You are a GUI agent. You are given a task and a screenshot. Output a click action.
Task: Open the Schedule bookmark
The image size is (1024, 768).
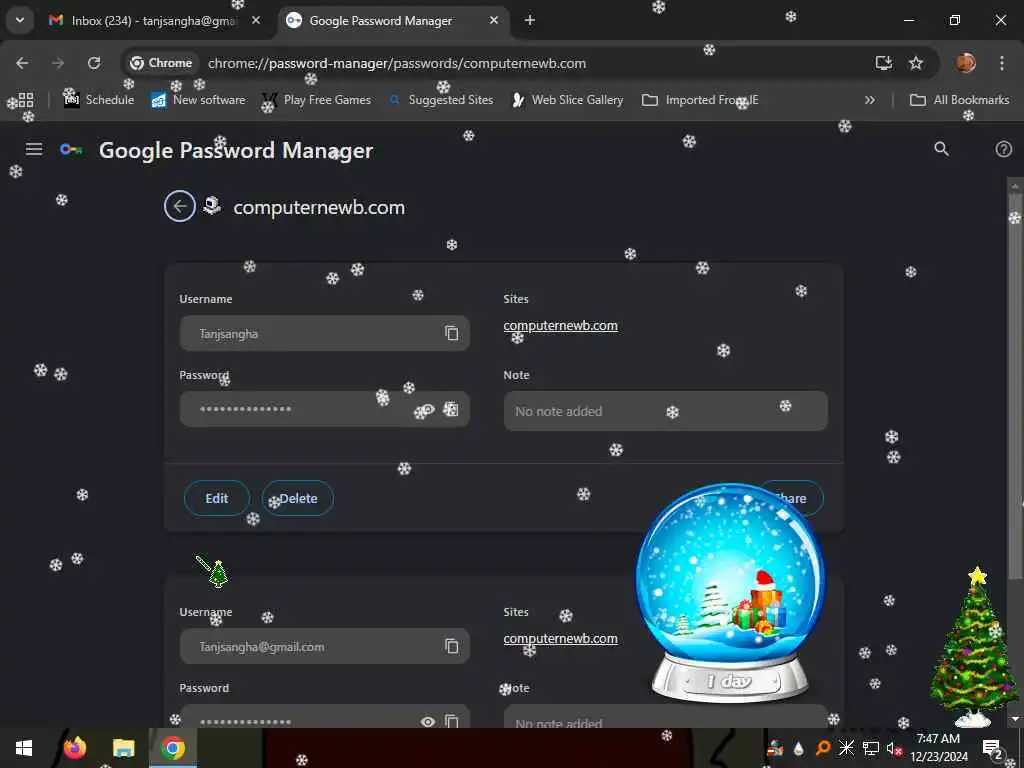(x=99, y=100)
